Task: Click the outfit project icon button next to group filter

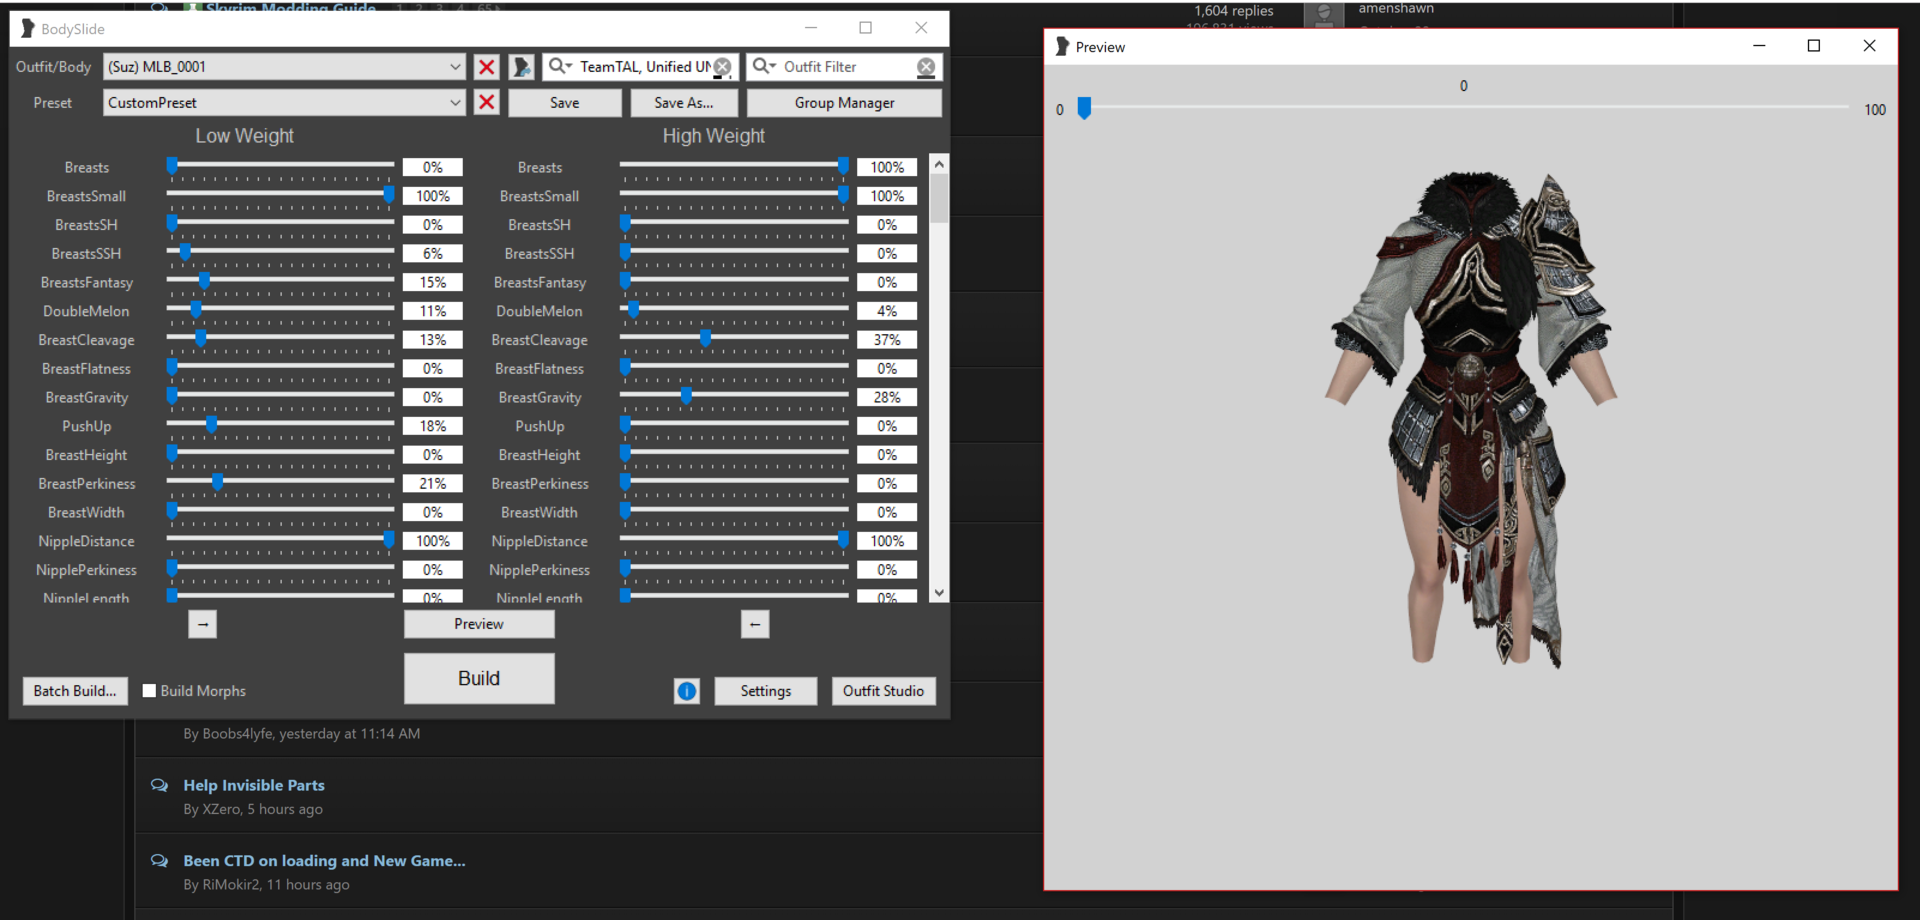Action: [522, 67]
